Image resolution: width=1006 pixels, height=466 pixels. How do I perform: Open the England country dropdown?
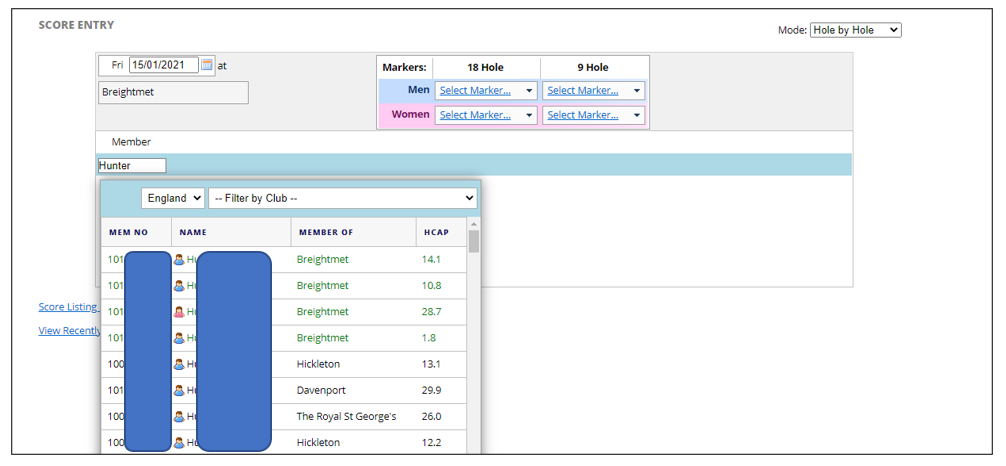pos(173,198)
